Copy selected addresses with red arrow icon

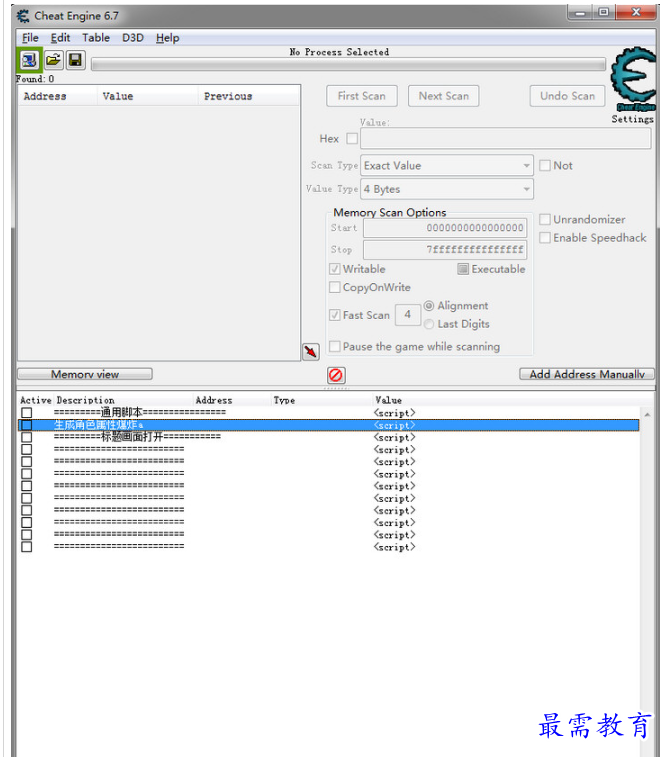(x=311, y=351)
